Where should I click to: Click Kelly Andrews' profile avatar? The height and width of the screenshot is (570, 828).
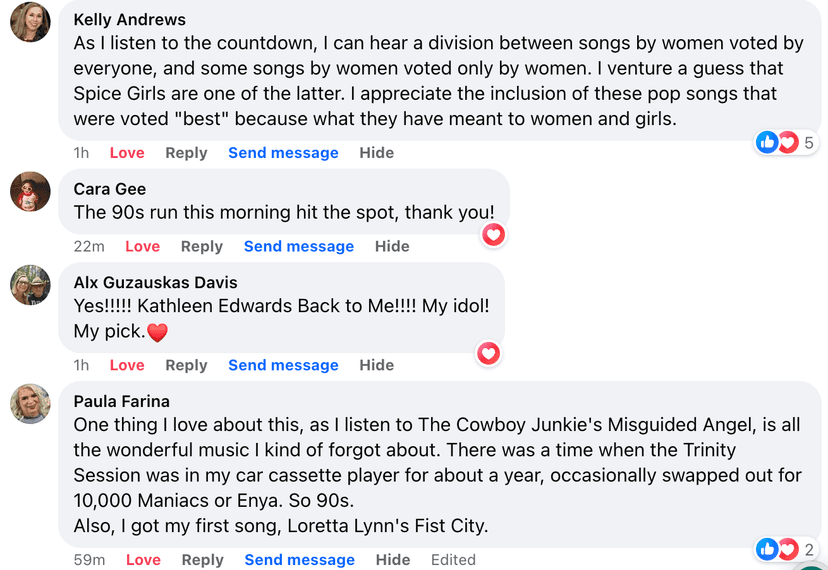[30, 22]
